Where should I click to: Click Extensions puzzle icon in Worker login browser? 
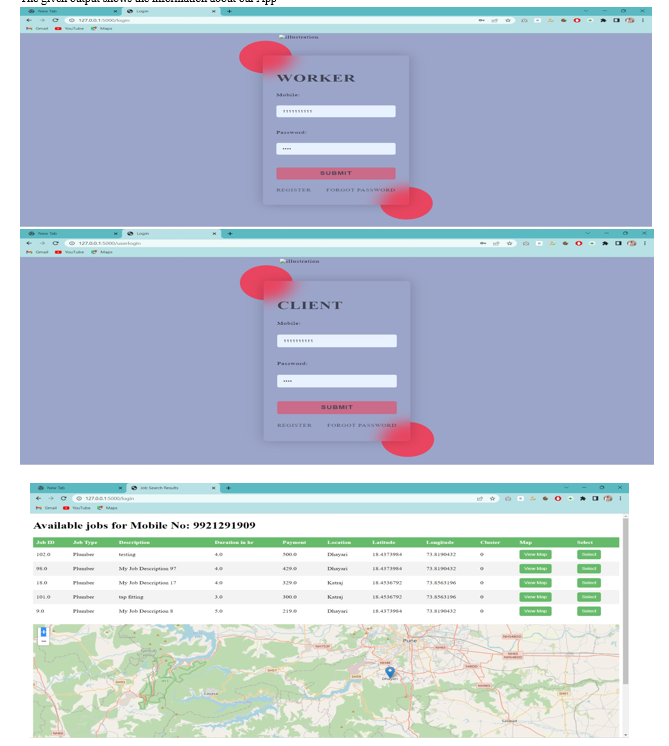click(x=603, y=20)
